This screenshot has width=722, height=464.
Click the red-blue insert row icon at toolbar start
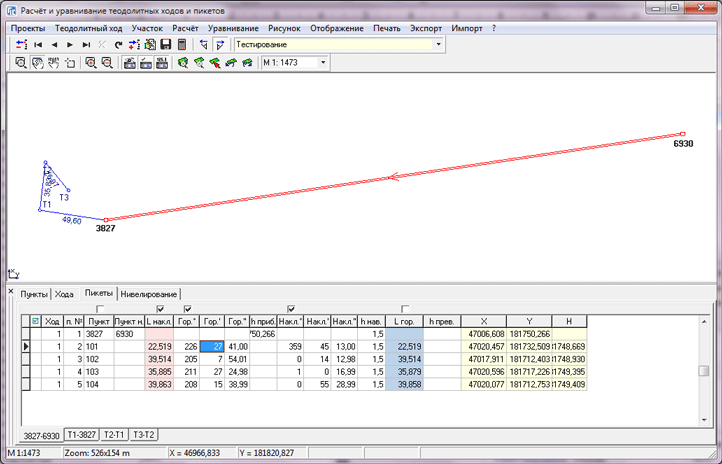coord(21,45)
